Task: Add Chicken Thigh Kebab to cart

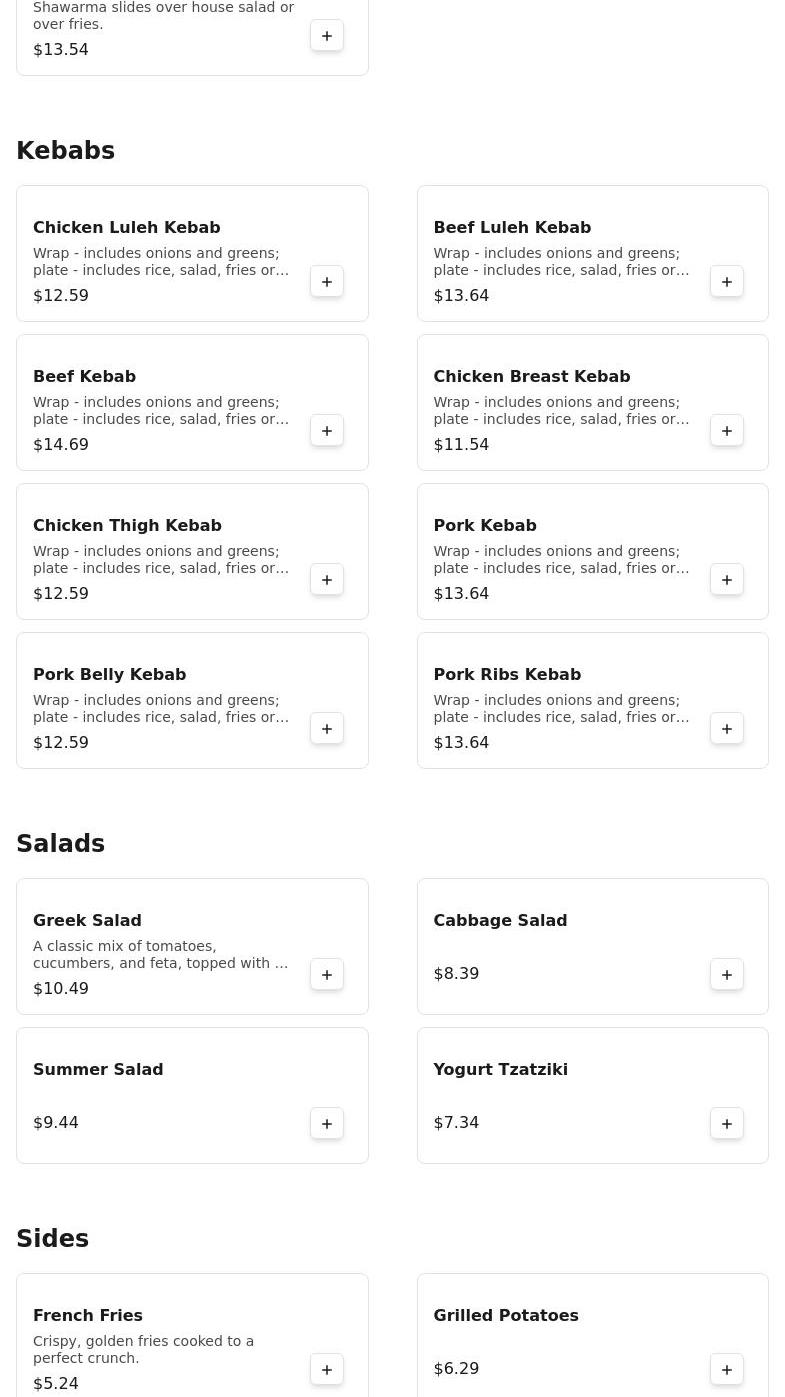Action: pyautogui.click(x=327, y=580)
